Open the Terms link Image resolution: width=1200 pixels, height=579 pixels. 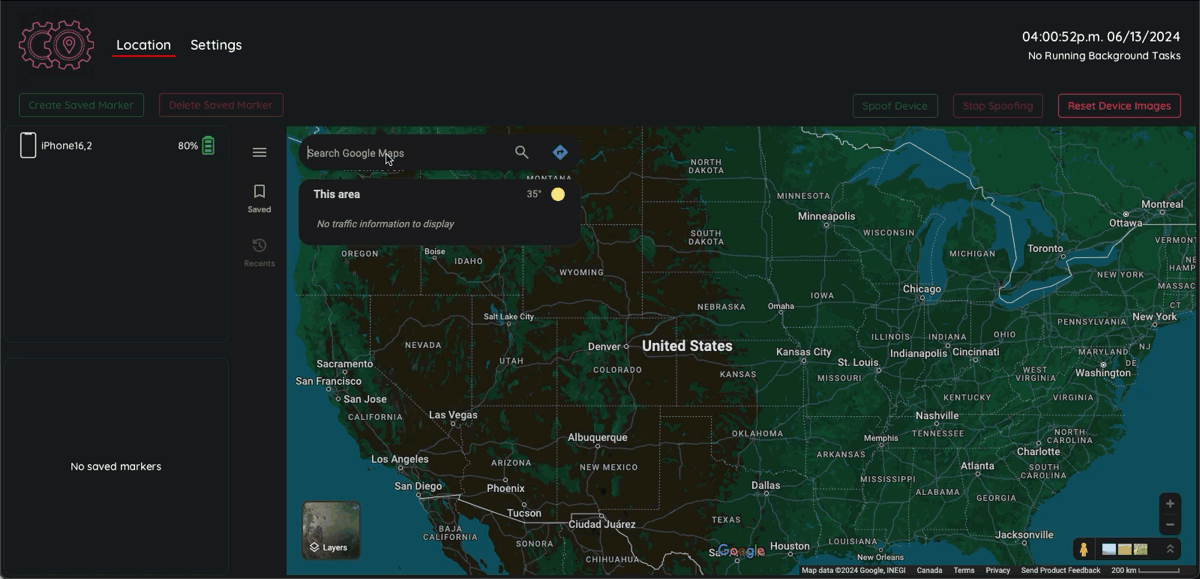coord(964,571)
